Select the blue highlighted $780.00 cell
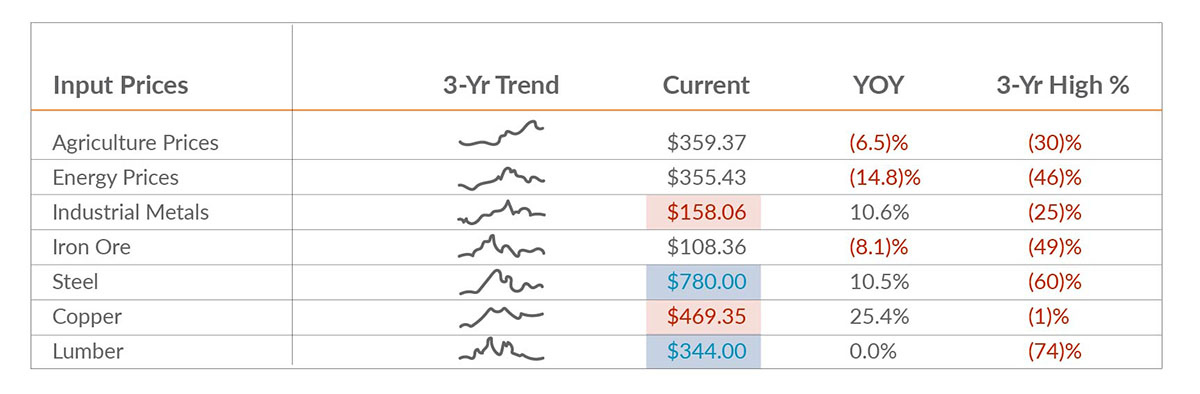 click(x=704, y=282)
